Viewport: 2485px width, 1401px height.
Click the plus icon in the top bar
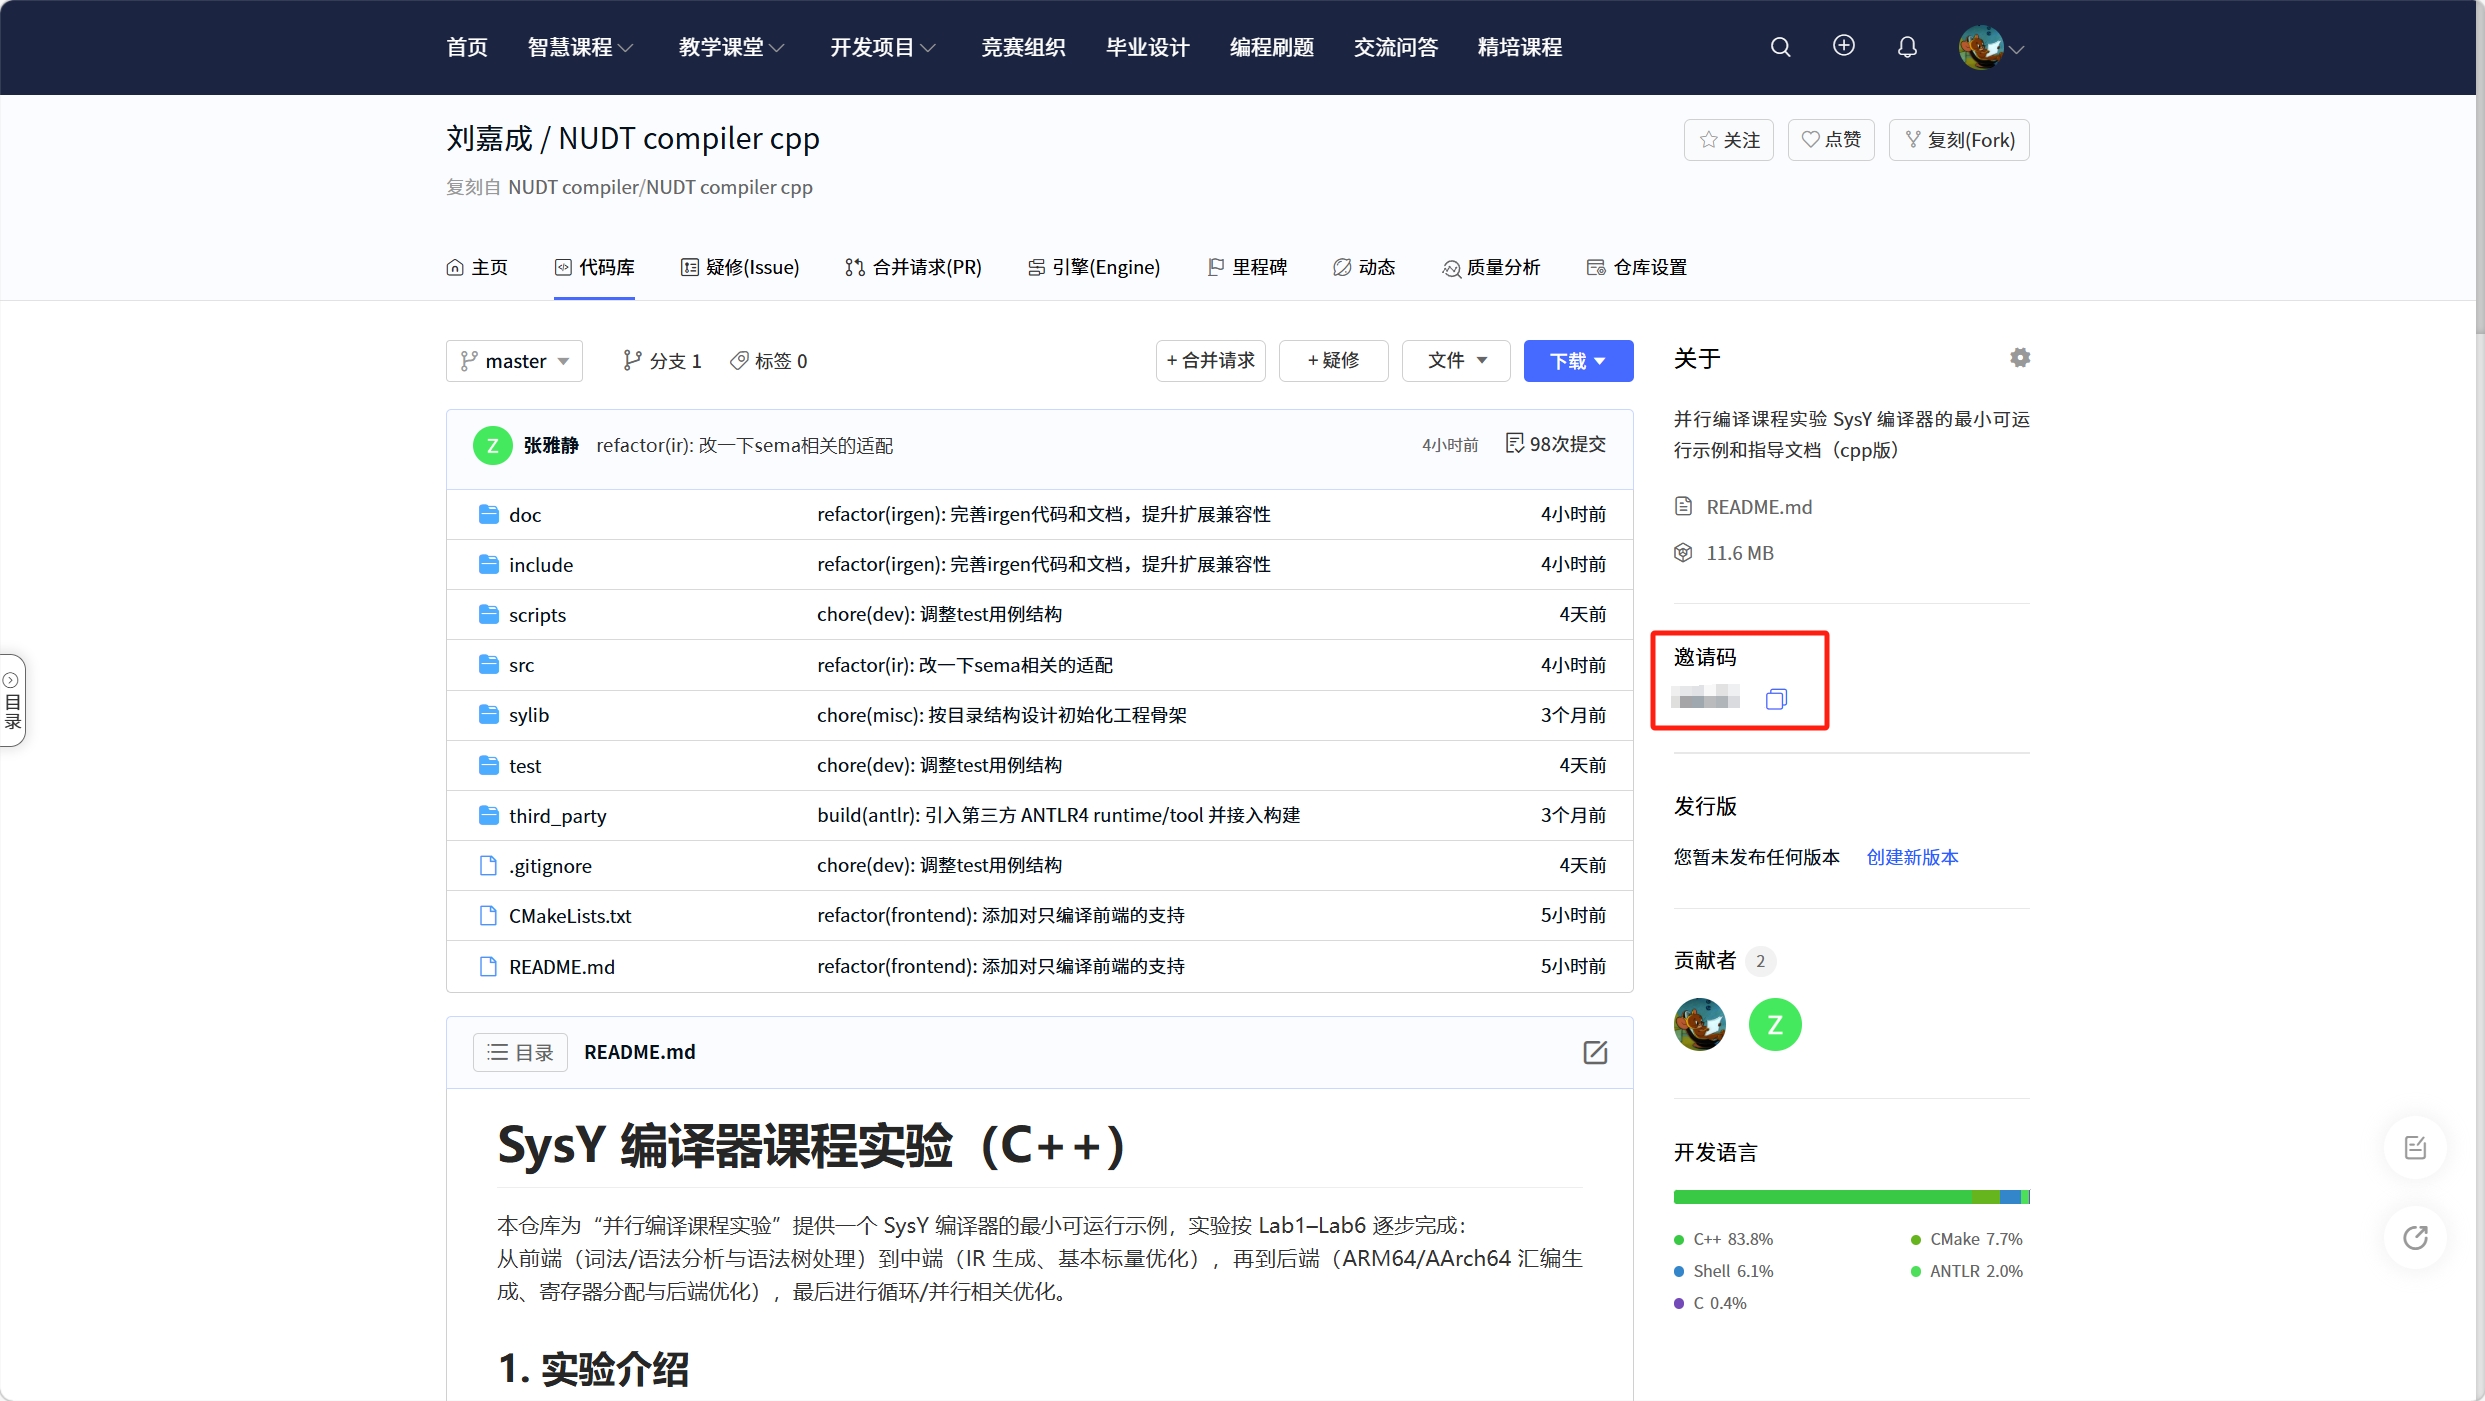tap(1843, 46)
